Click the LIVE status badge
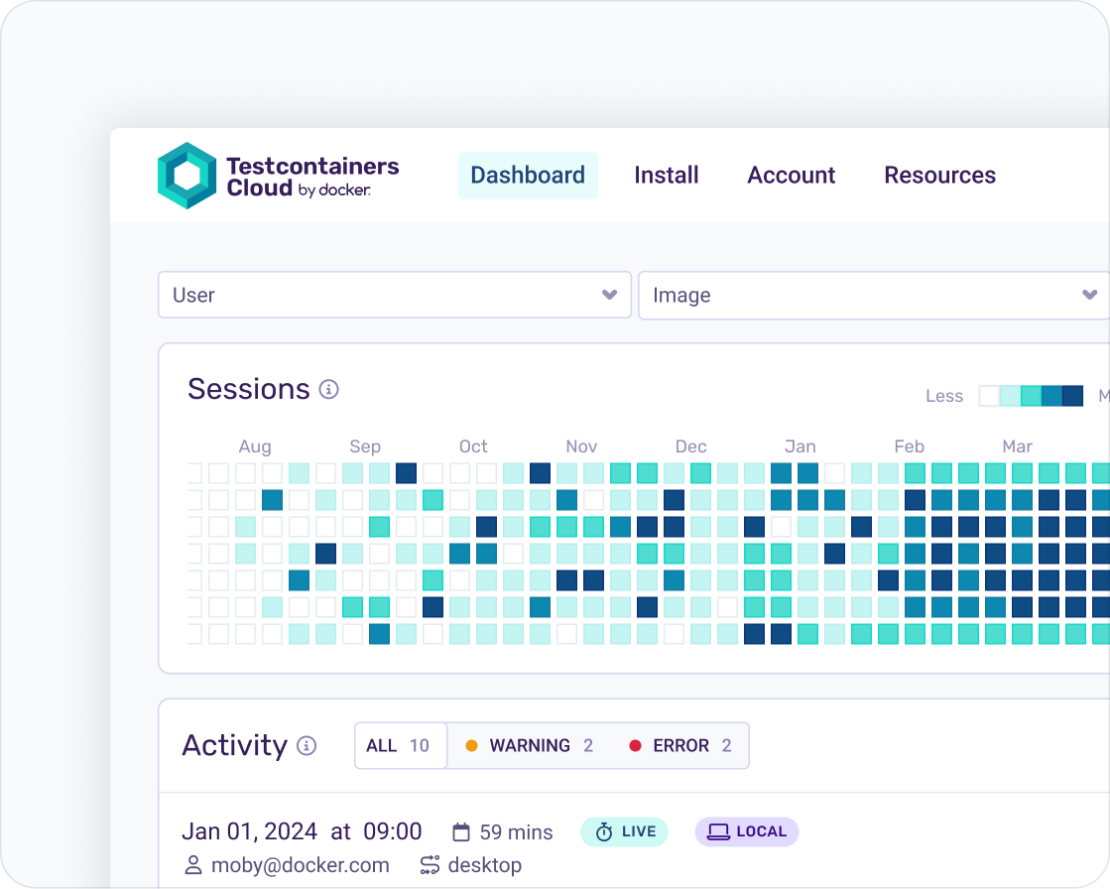The height and width of the screenshot is (889, 1110). (624, 831)
